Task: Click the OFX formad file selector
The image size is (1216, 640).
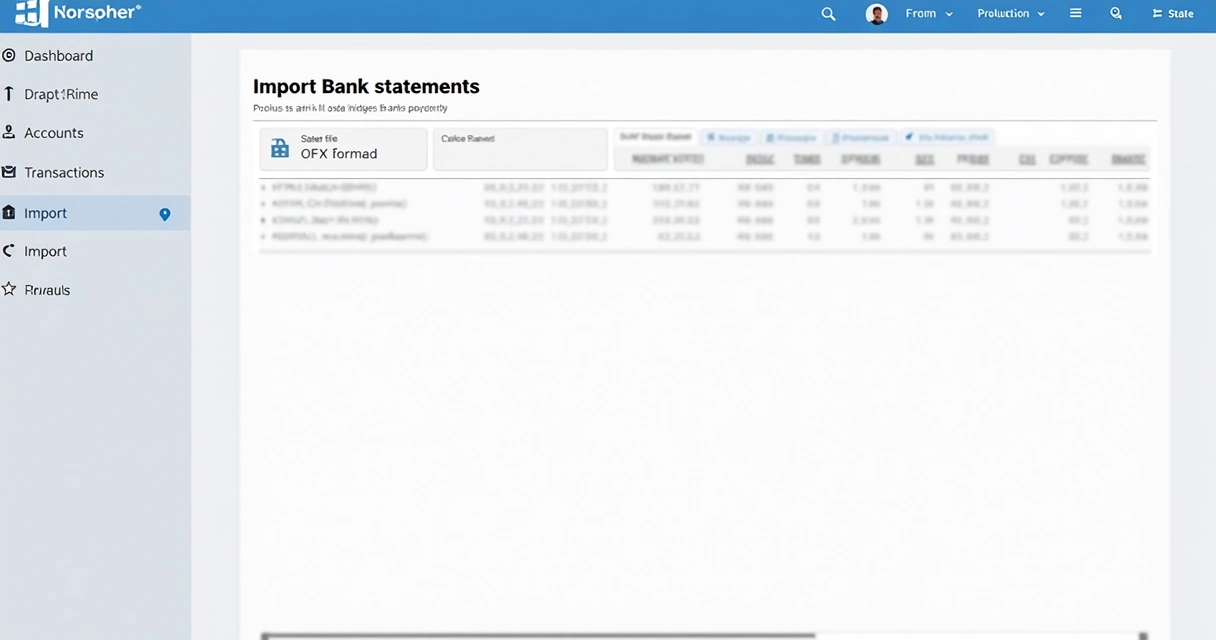Action: pyautogui.click(x=343, y=149)
